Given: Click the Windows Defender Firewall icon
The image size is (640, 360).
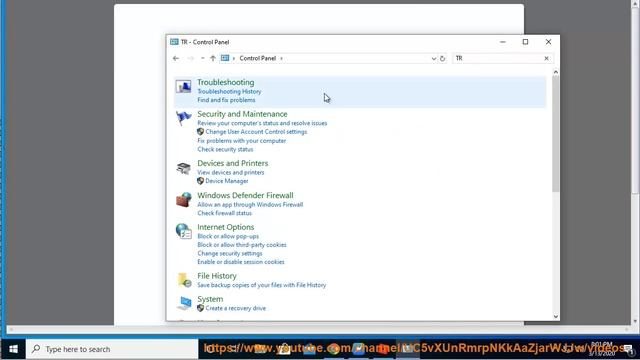Looking at the screenshot, I should coord(183,200).
